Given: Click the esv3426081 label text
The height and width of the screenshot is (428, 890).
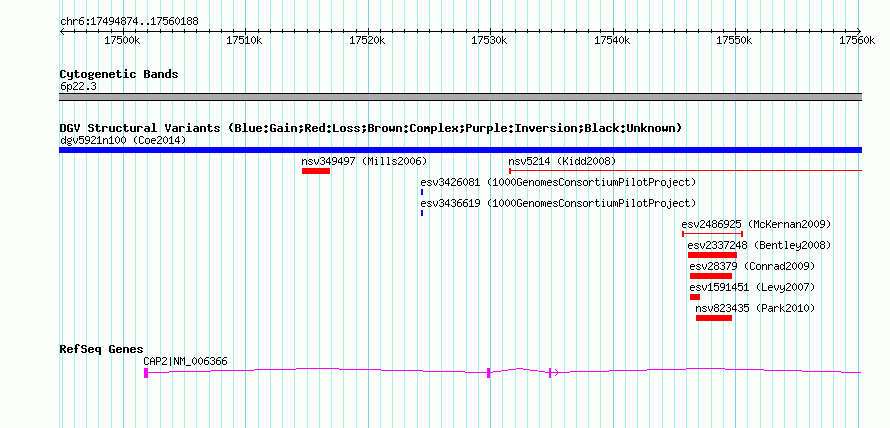Looking at the screenshot, I should [558, 182].
